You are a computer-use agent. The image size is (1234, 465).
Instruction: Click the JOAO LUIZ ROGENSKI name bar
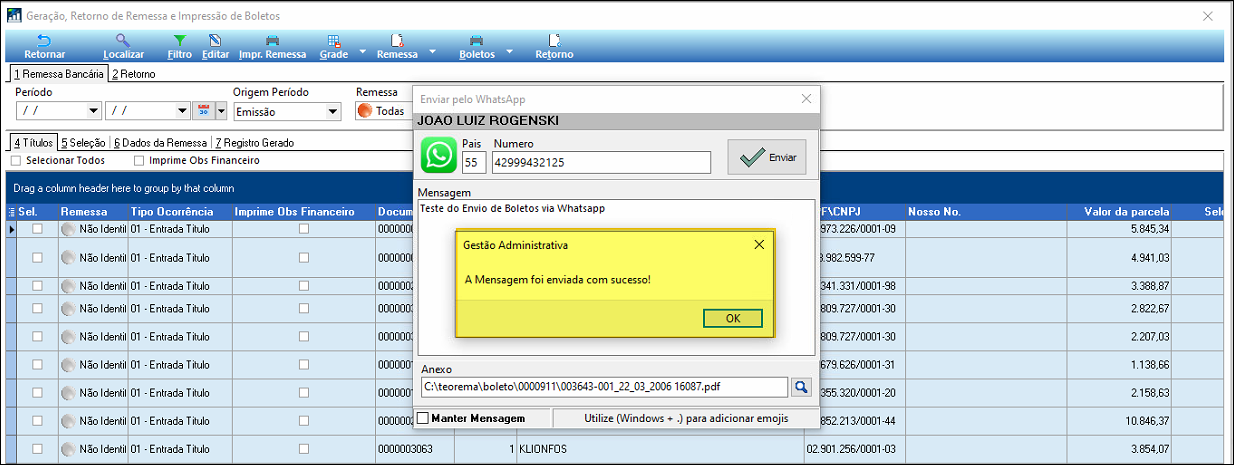point(617,121)
